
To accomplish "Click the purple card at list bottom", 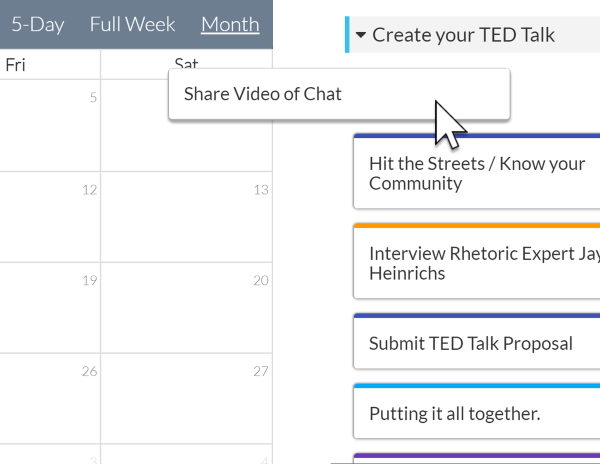I will point(476,458).
